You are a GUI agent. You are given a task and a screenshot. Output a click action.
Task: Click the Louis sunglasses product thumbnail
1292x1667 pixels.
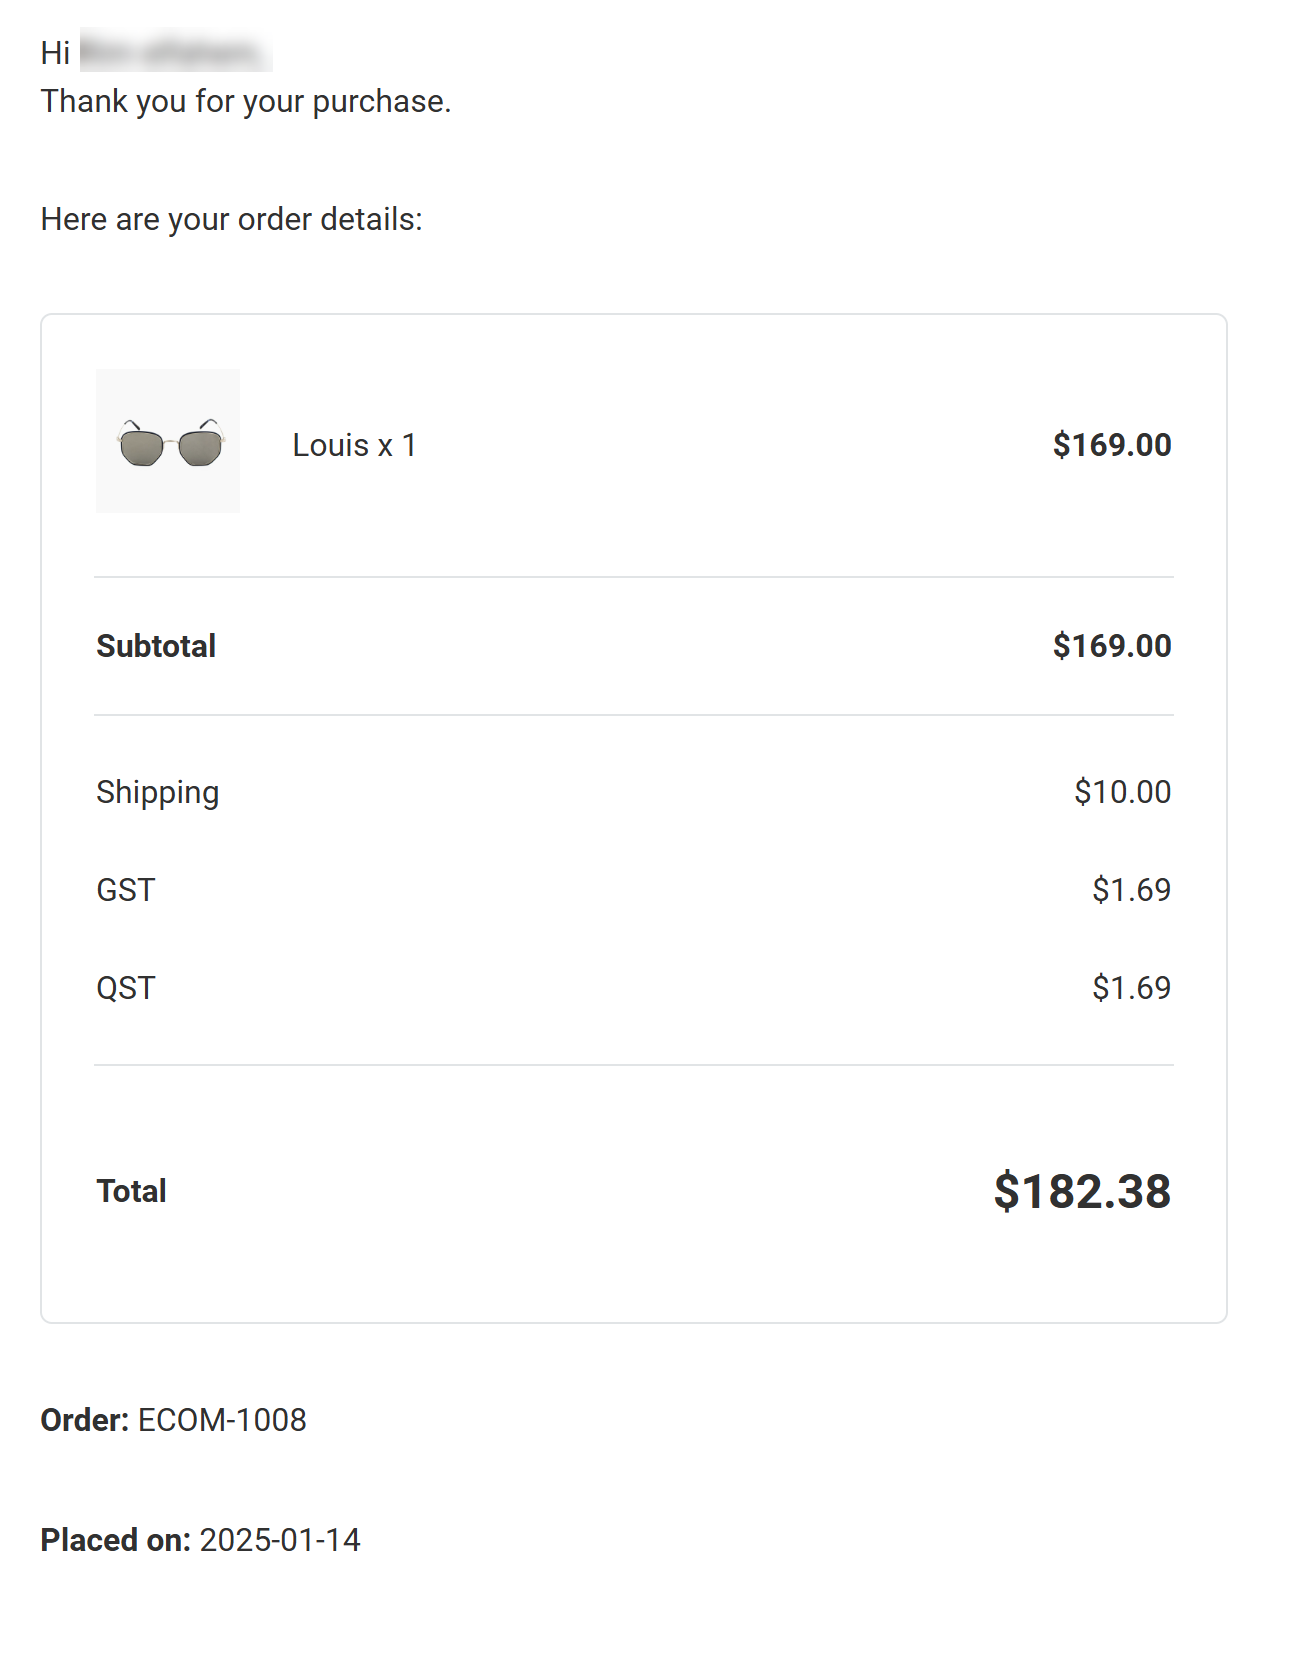[168, 441]
